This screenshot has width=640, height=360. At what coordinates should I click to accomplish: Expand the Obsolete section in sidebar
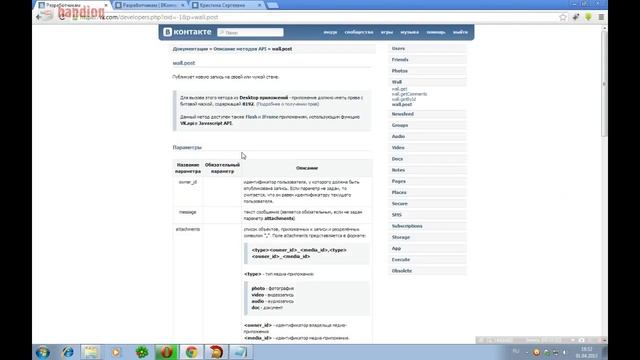pos(427,271)
